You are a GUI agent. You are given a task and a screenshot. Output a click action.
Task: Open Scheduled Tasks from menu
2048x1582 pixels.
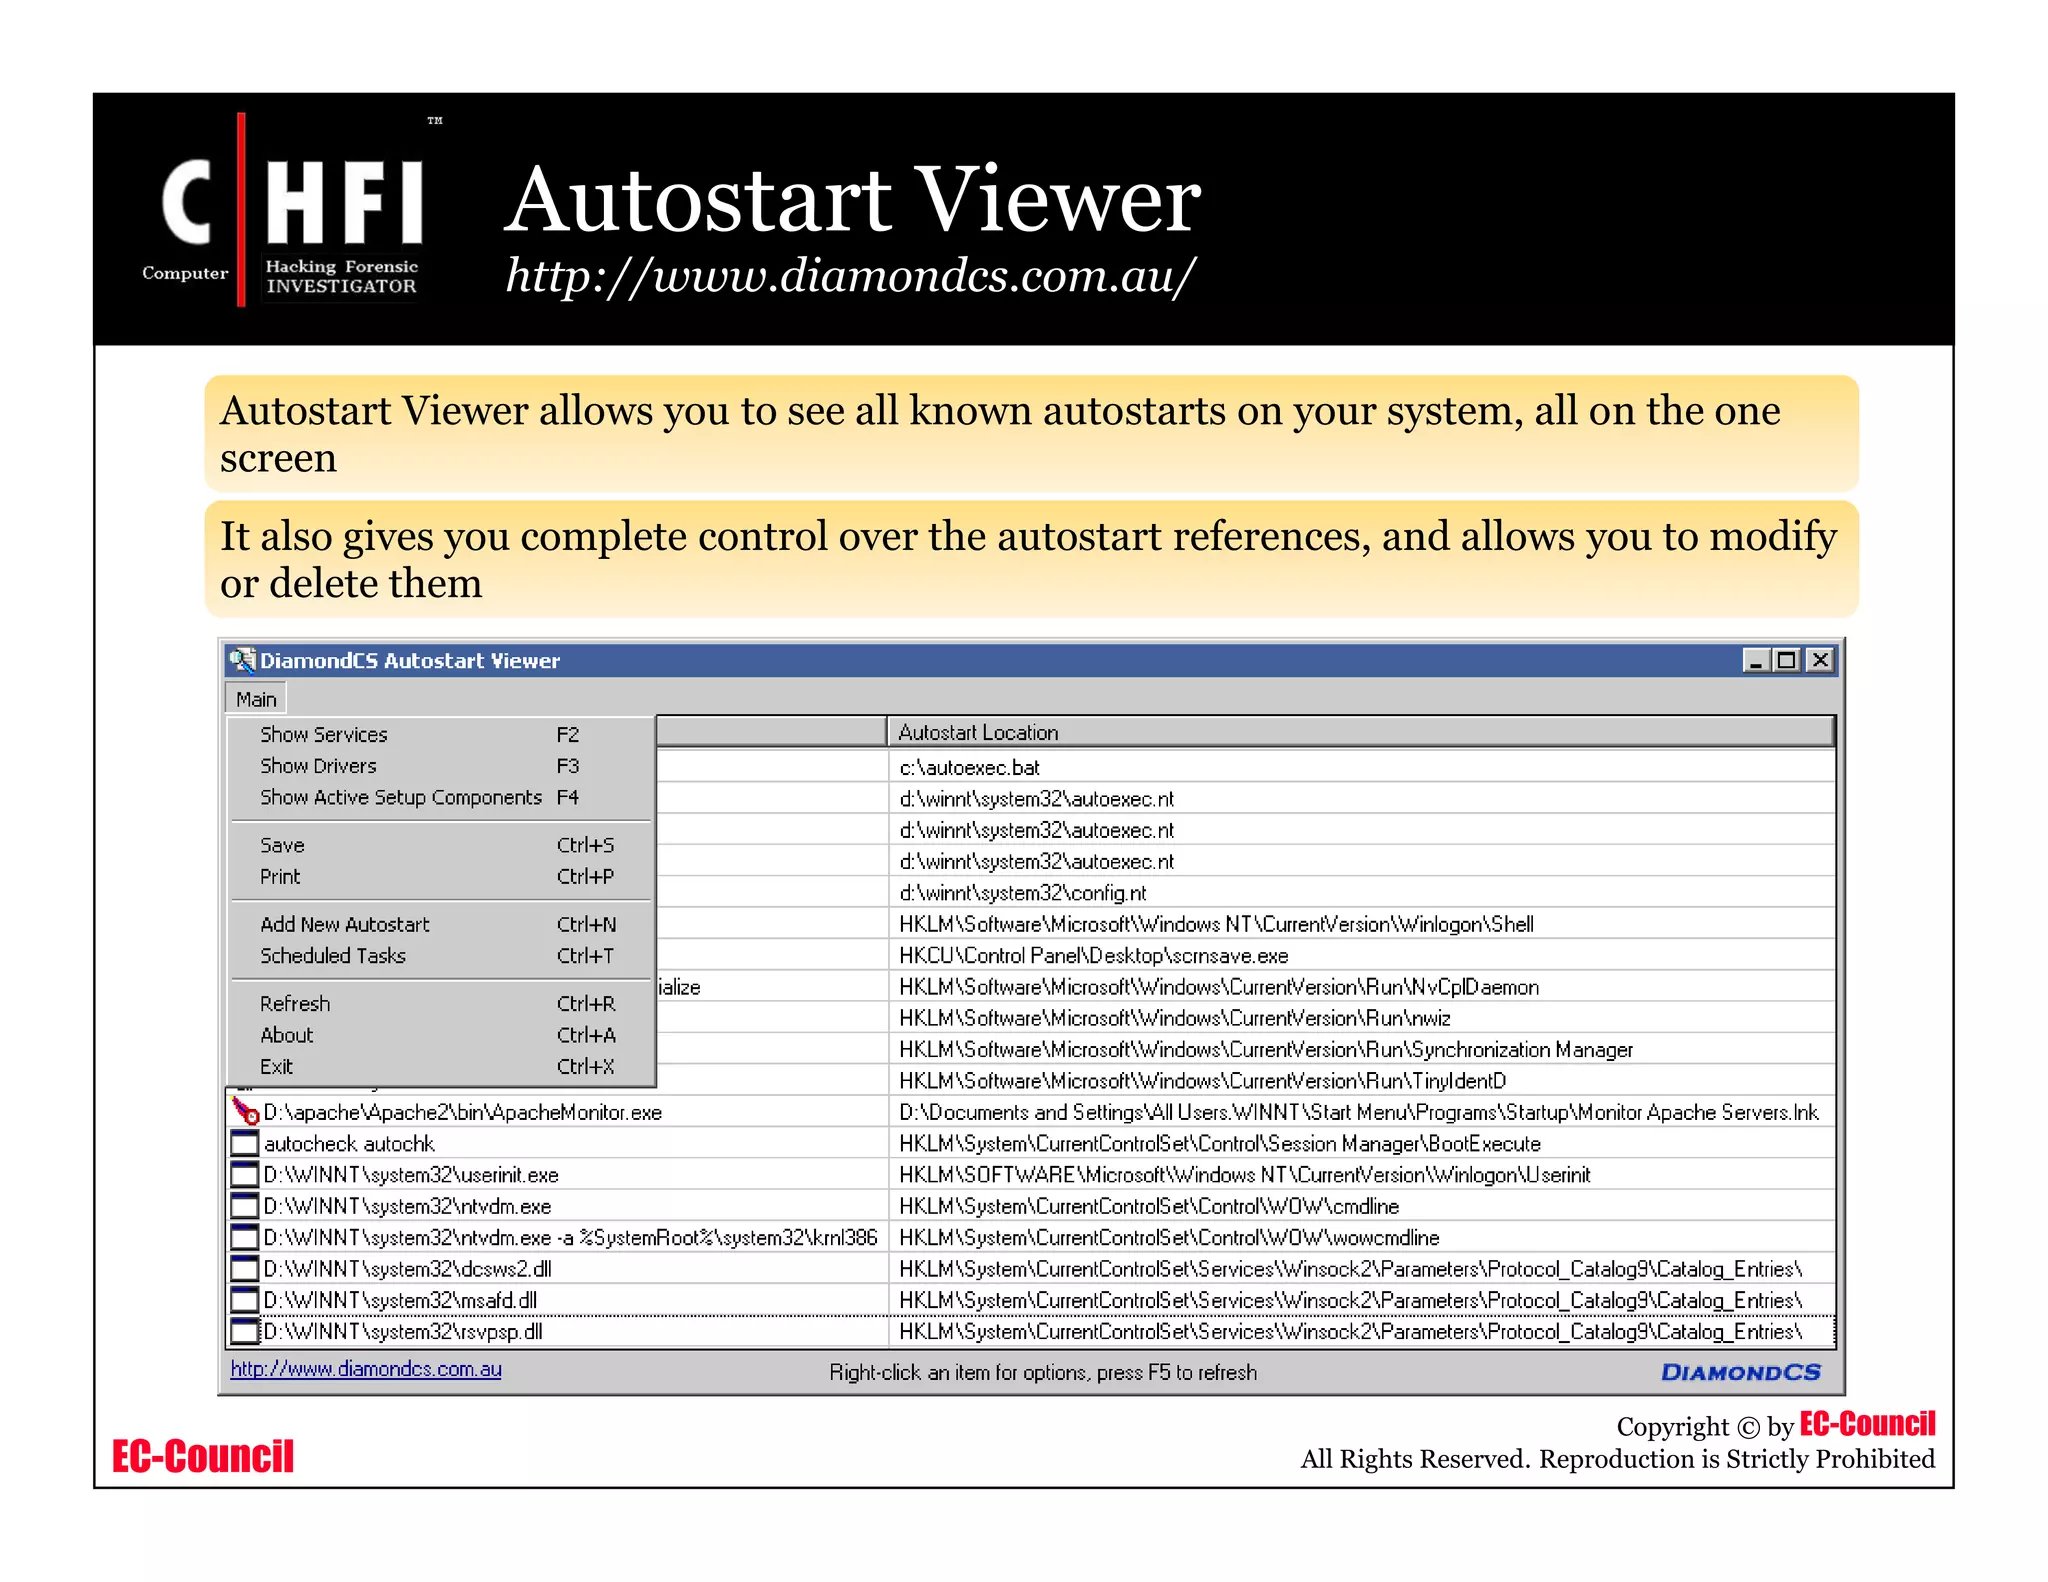(441, 955)
